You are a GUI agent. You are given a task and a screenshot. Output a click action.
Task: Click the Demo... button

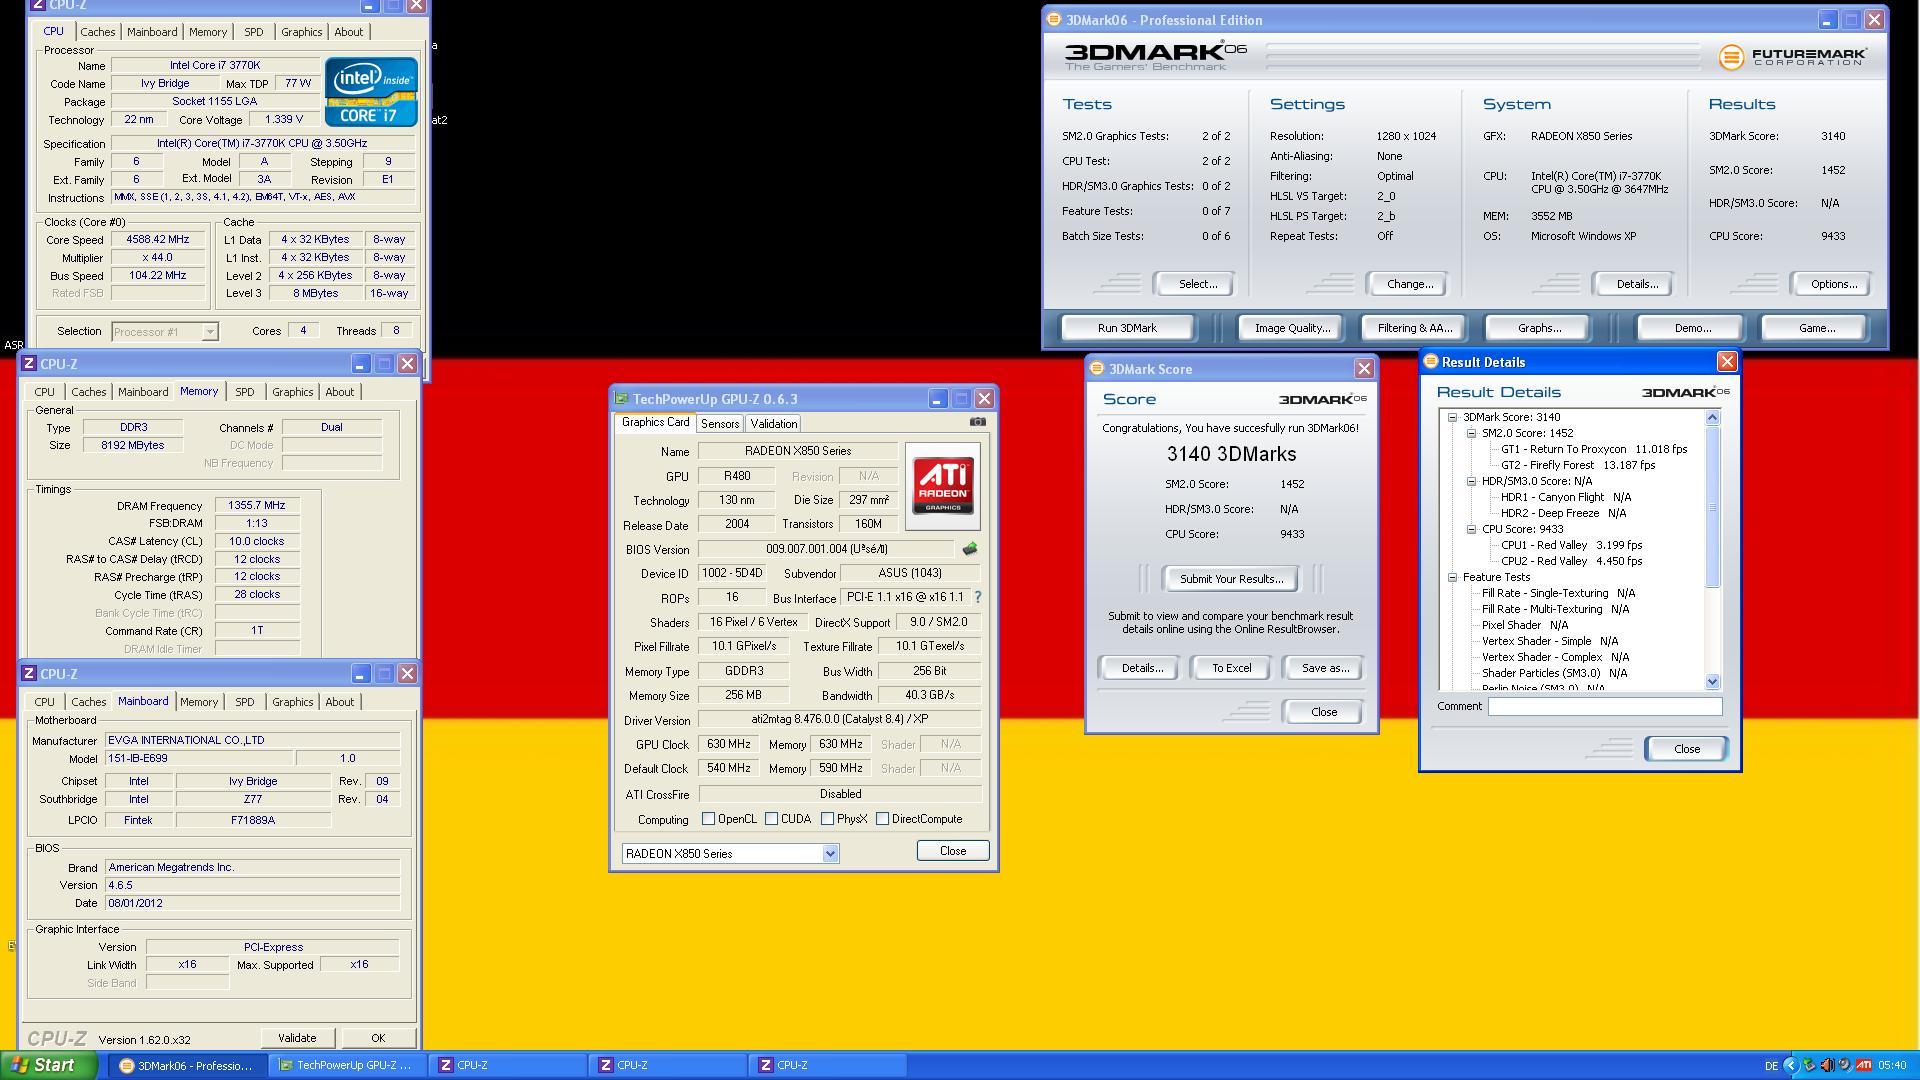coord(1692,328)
